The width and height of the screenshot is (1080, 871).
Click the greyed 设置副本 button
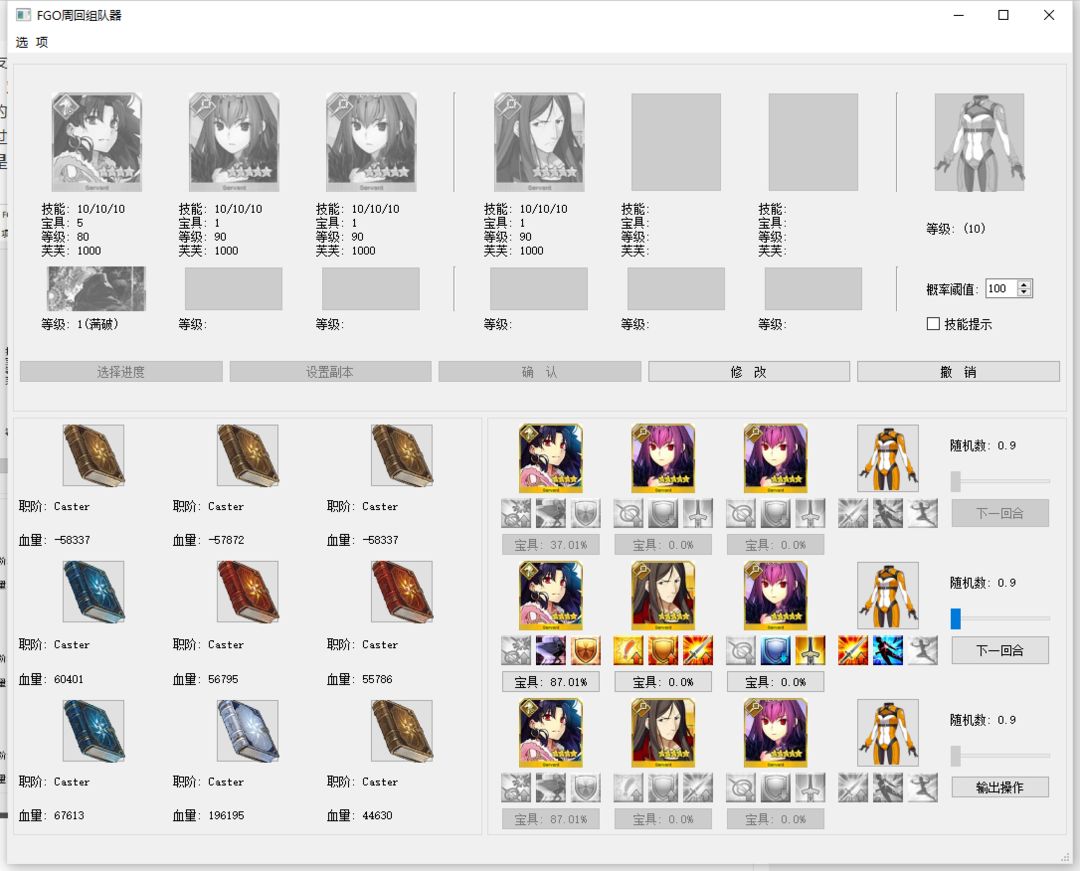click(331, 372)
